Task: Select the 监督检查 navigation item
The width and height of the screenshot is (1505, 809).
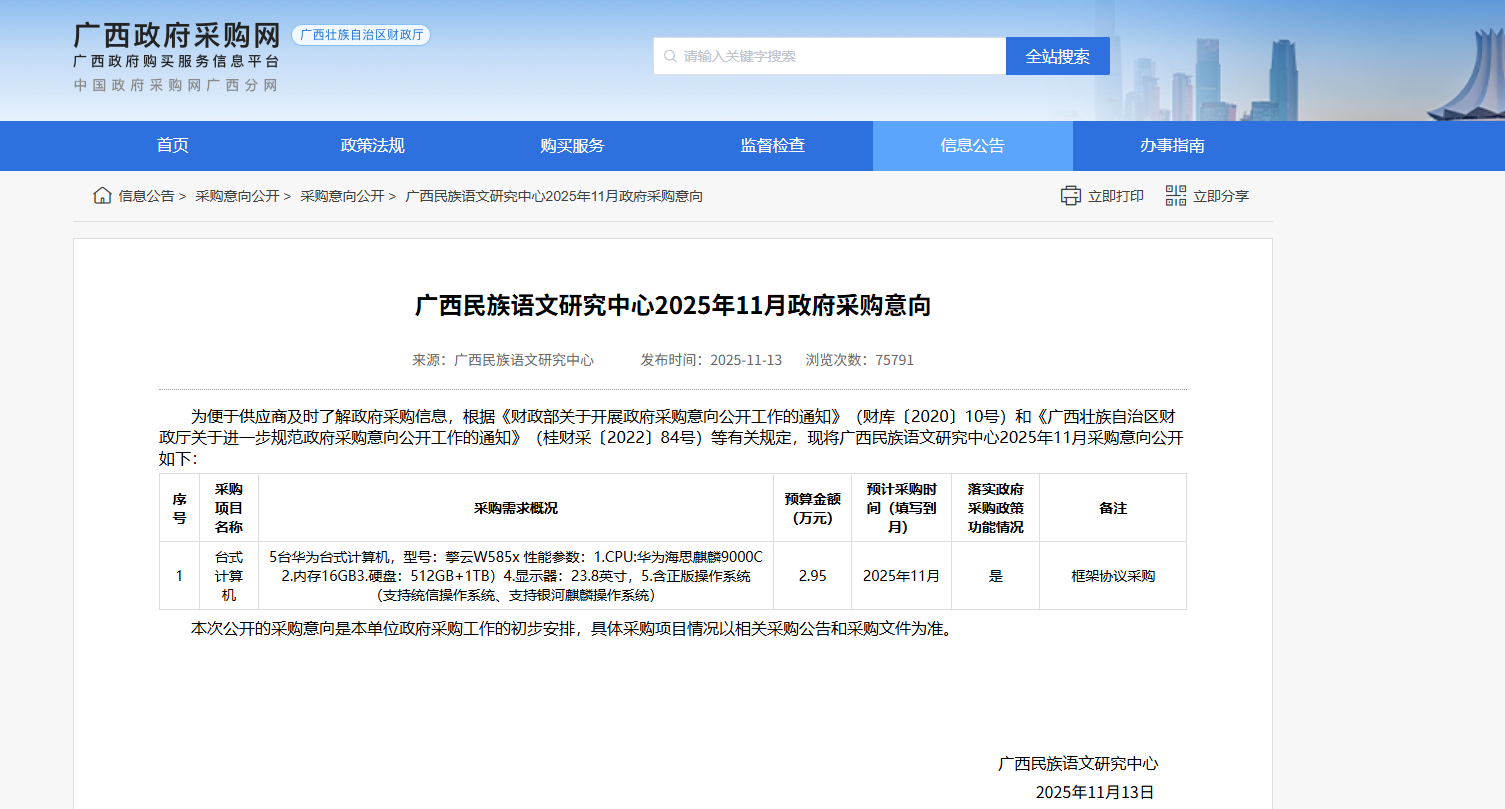Action: 773,146
